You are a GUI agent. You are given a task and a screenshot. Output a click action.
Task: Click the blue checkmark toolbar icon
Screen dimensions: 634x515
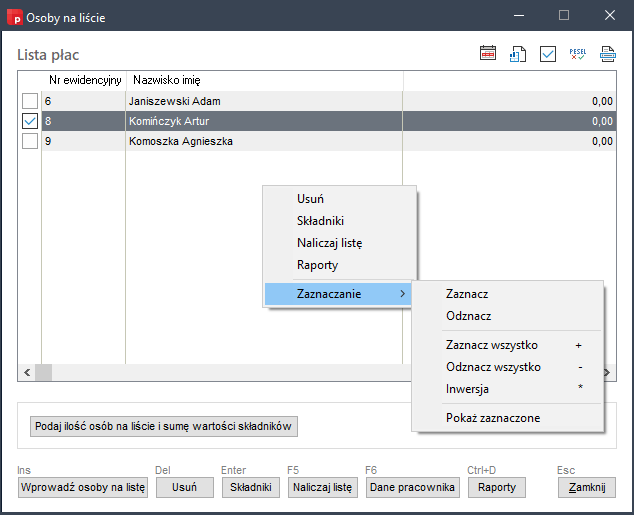[547, 54]
